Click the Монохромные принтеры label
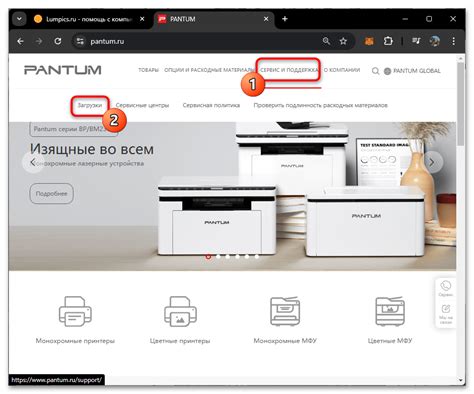The width and height of the screenshot is (474, 394). coord(75,341)
